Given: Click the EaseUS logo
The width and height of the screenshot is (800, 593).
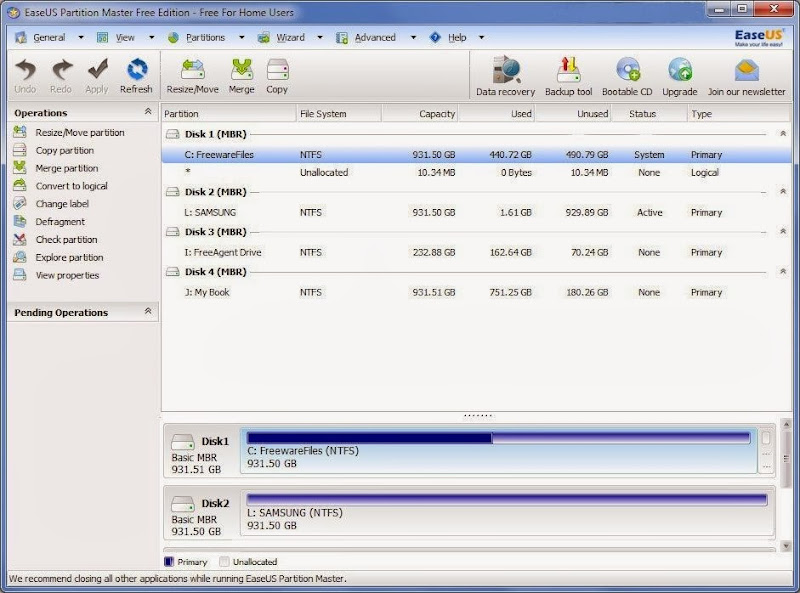Looking at the screenshot, I should pos(759,37).
